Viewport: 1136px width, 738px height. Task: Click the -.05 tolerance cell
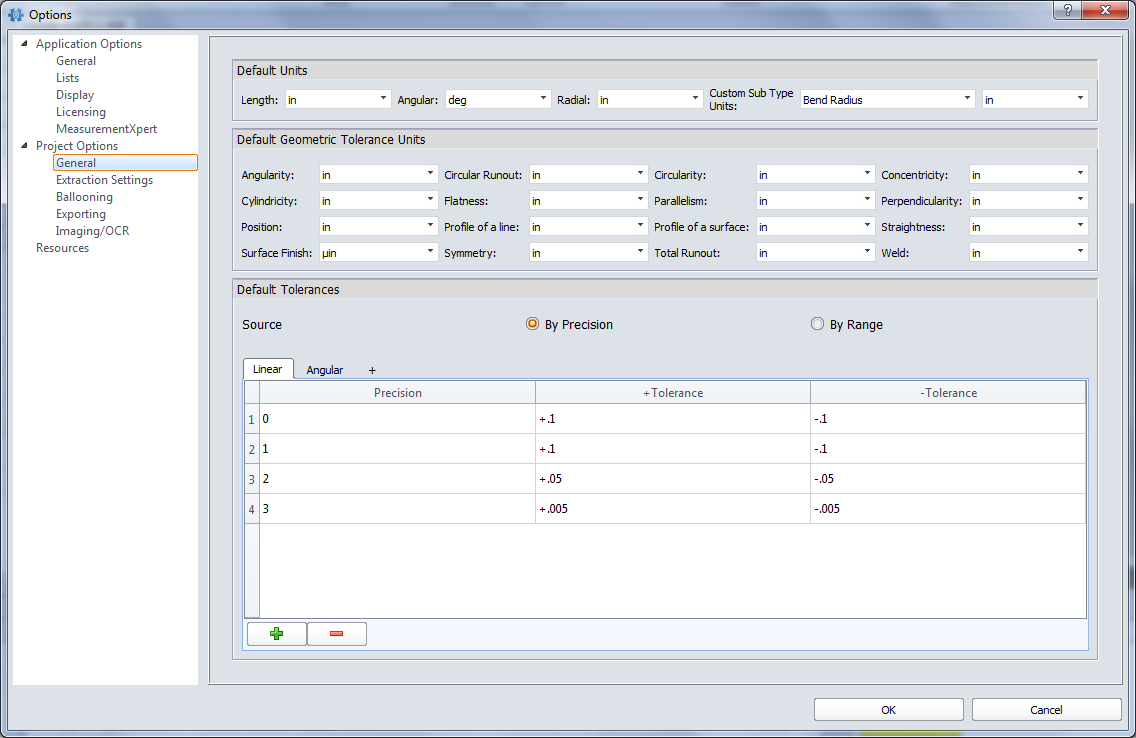point(948,479)
